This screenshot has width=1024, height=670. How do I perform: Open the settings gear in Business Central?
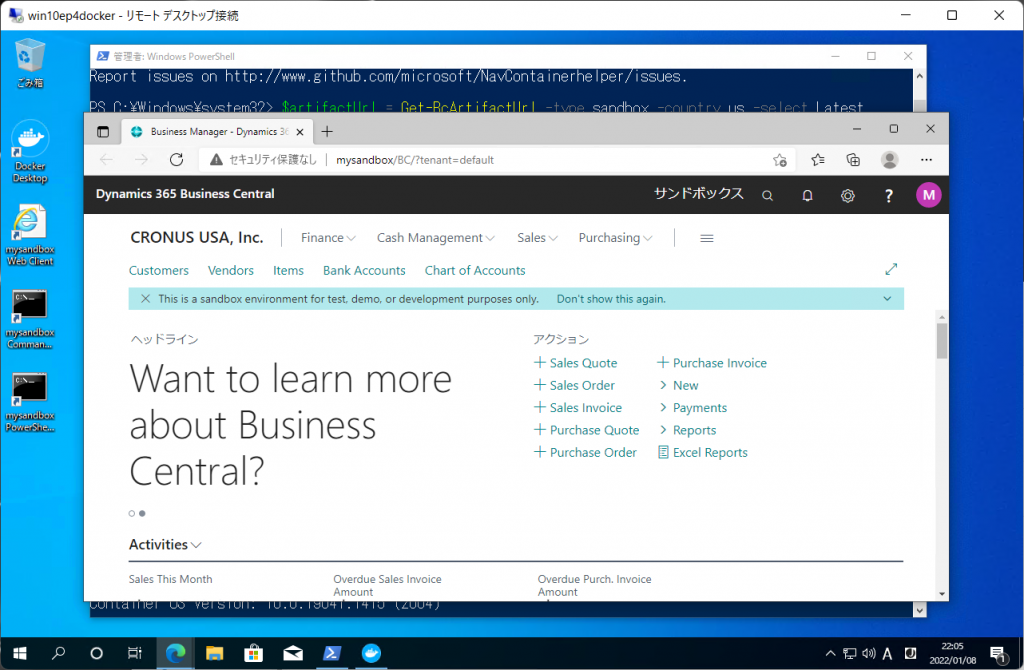[848, 195]
